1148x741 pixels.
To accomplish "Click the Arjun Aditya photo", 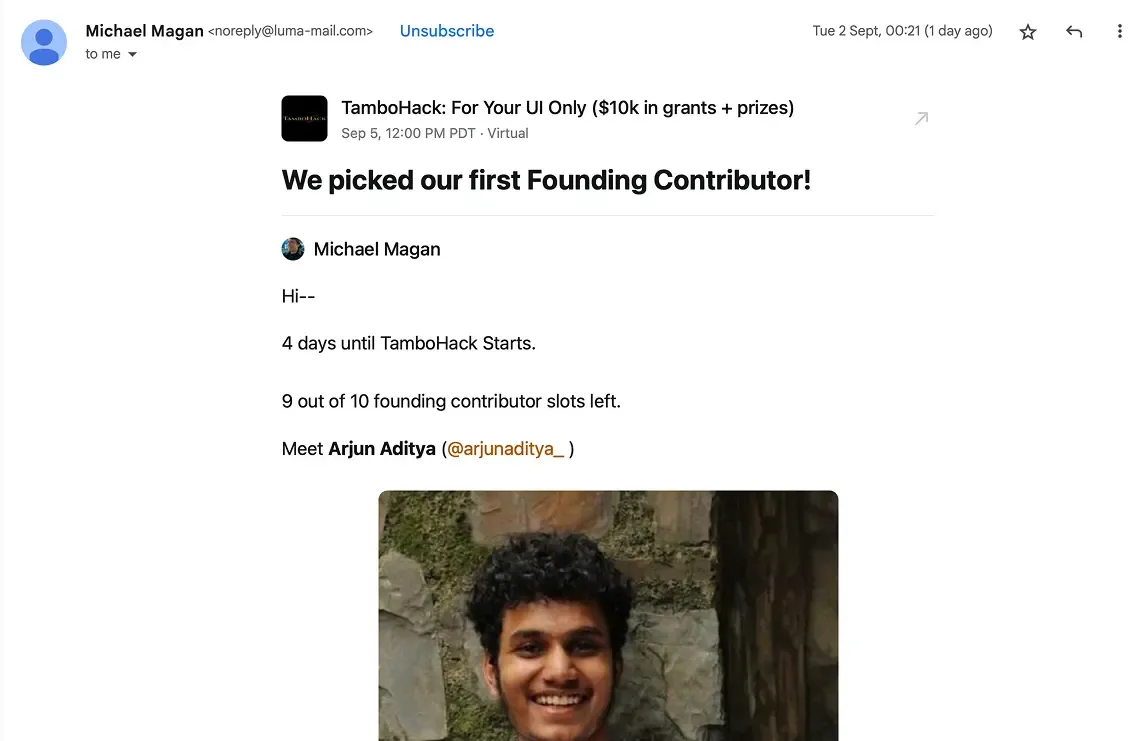I will 608,615.
